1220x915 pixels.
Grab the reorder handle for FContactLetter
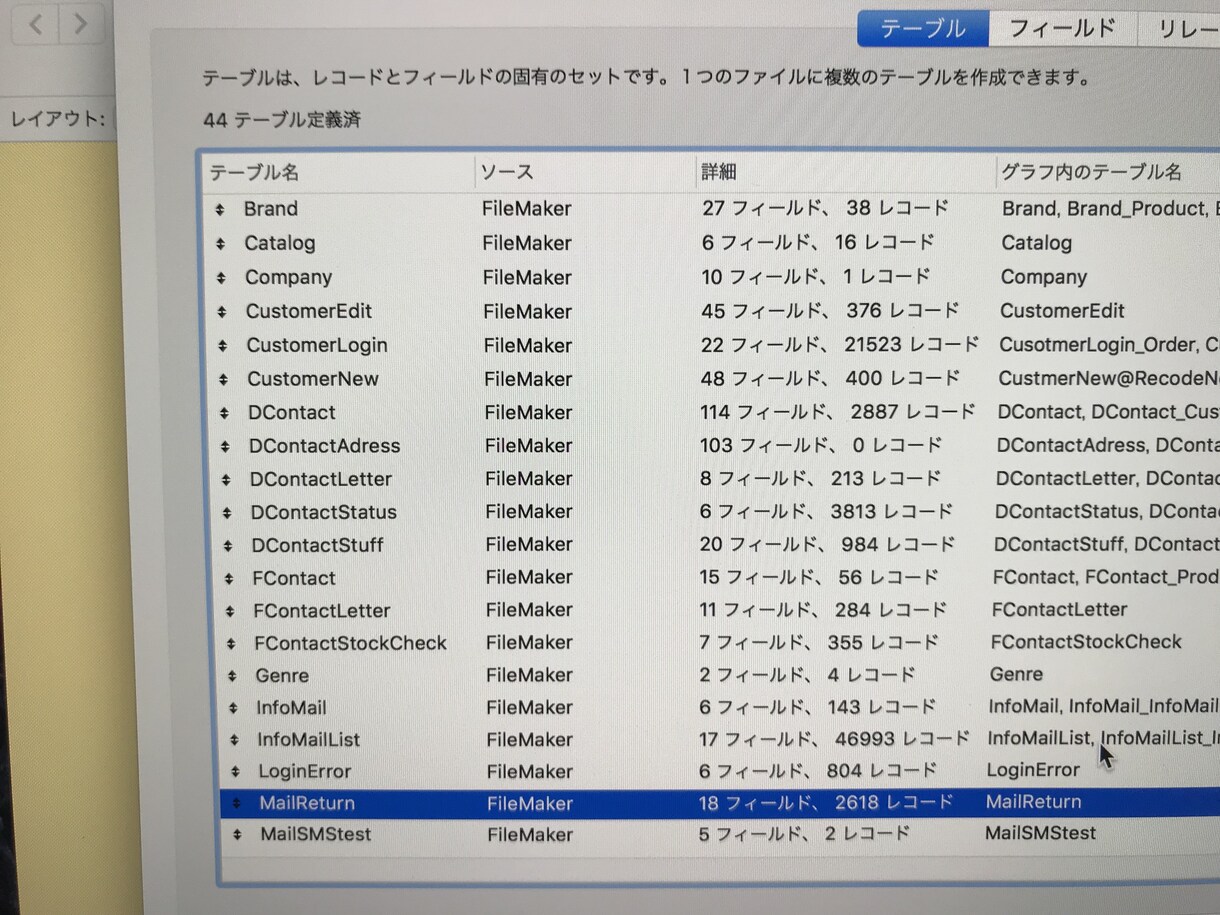point(231,611)
